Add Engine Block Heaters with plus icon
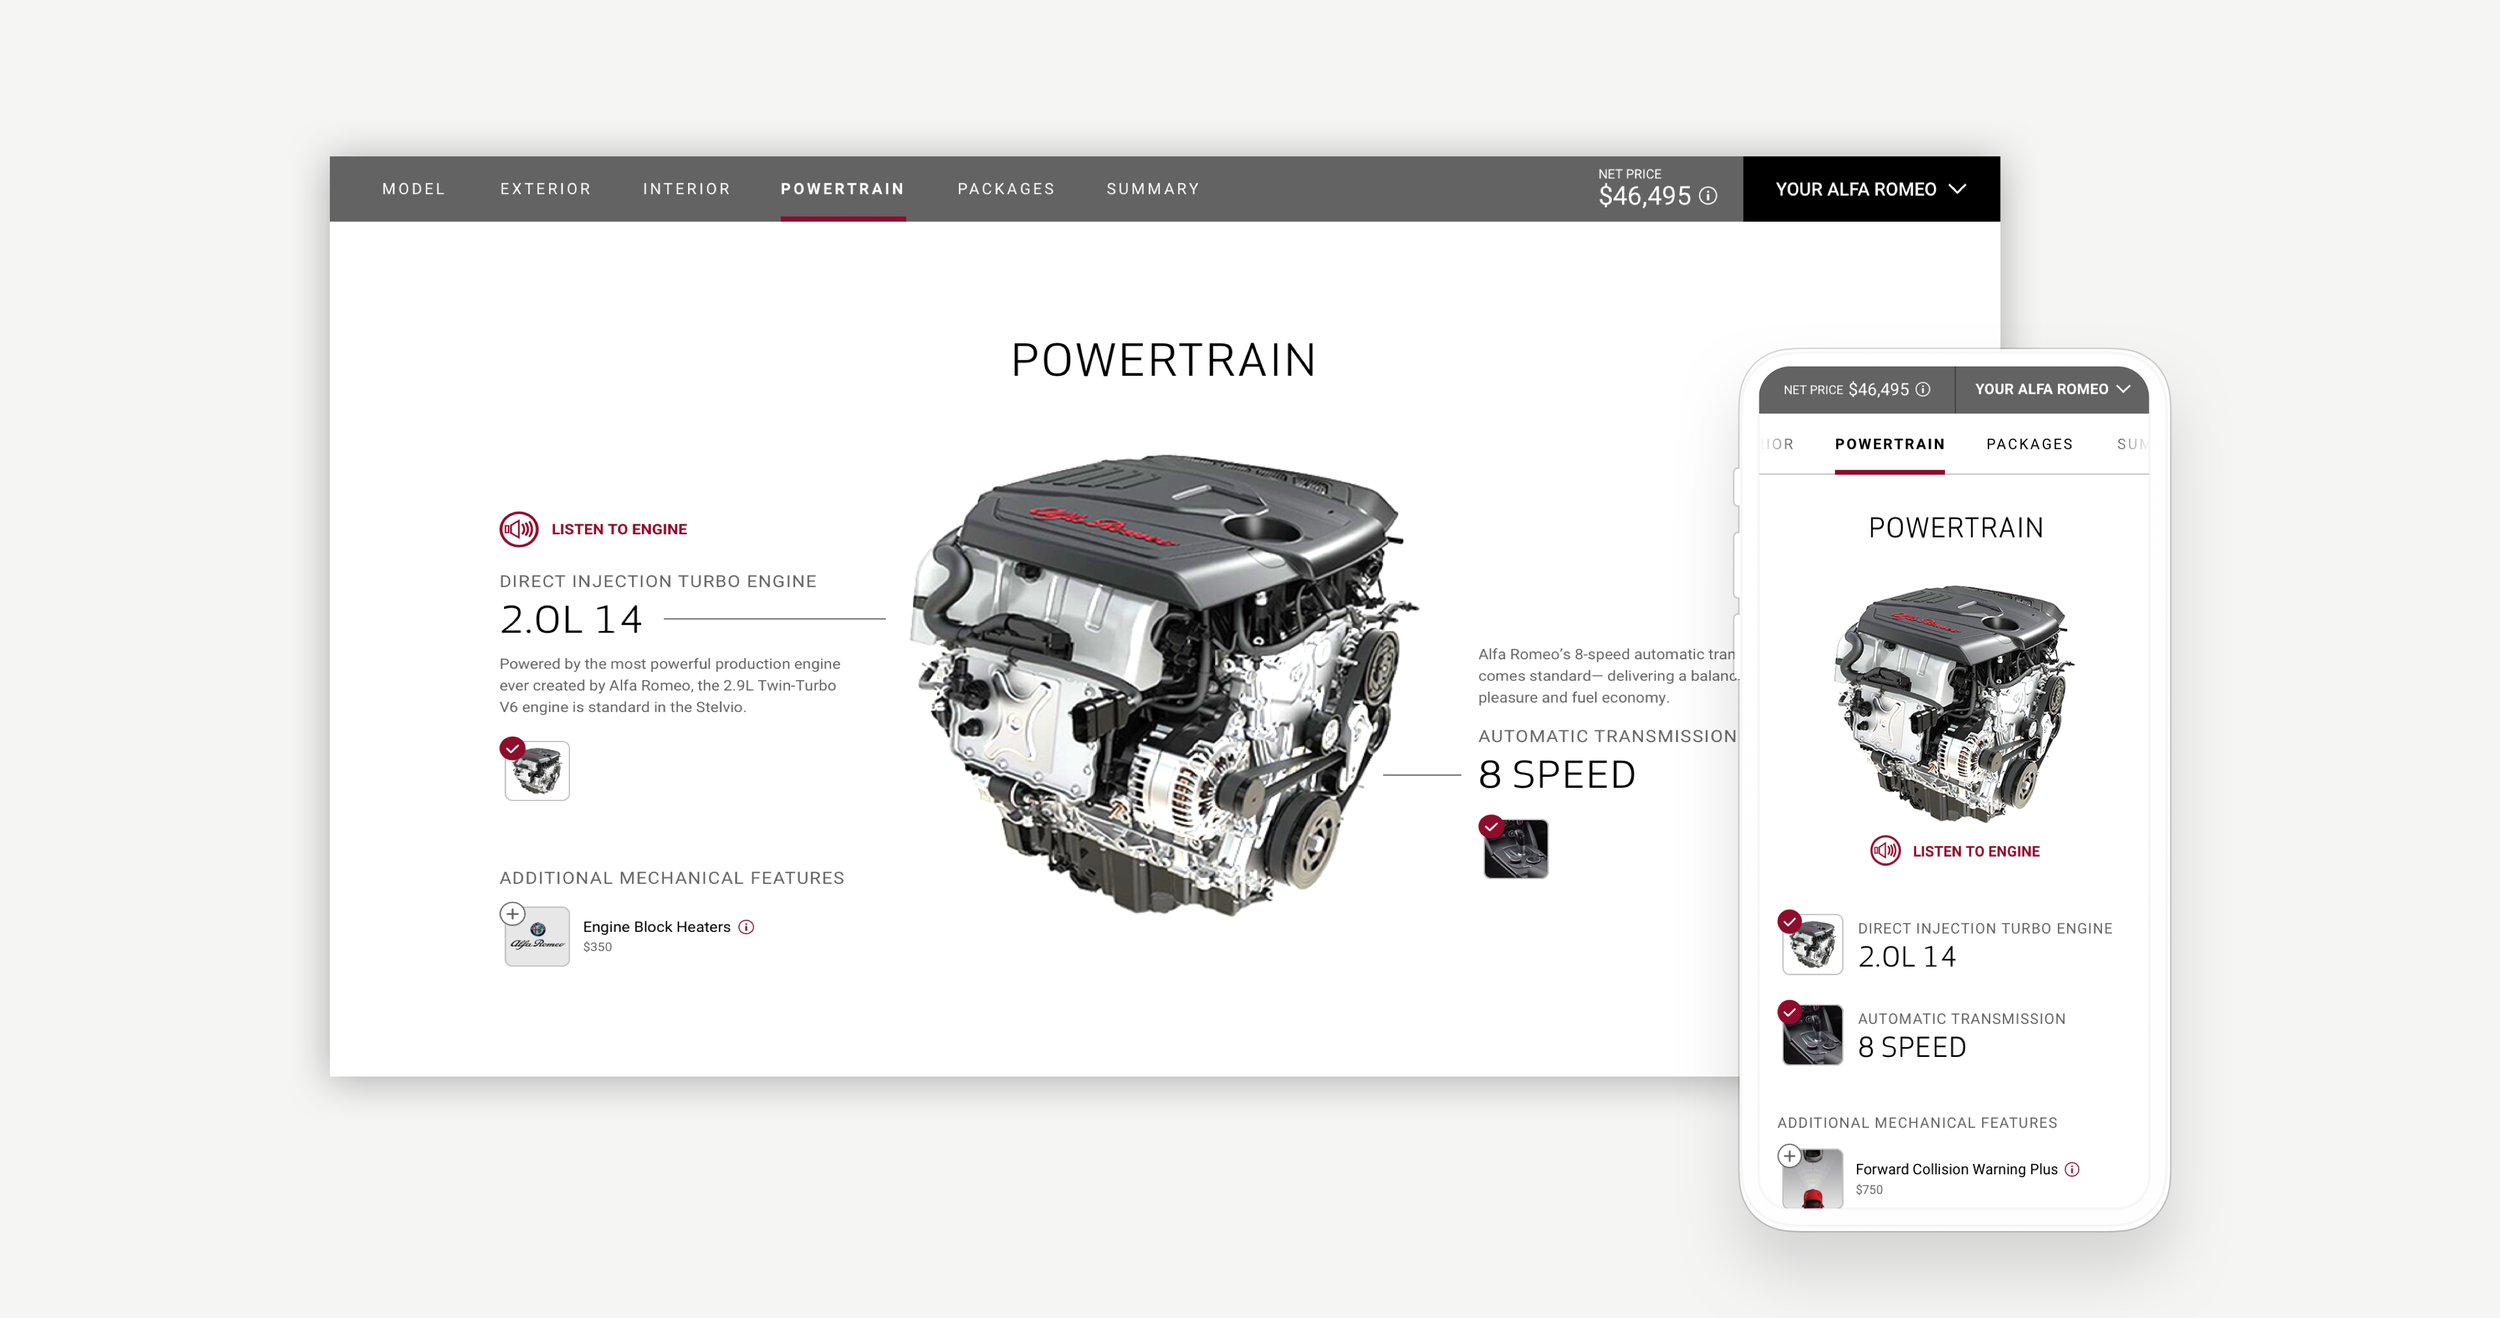2500x1318 pixels. [x=512, y=914]
